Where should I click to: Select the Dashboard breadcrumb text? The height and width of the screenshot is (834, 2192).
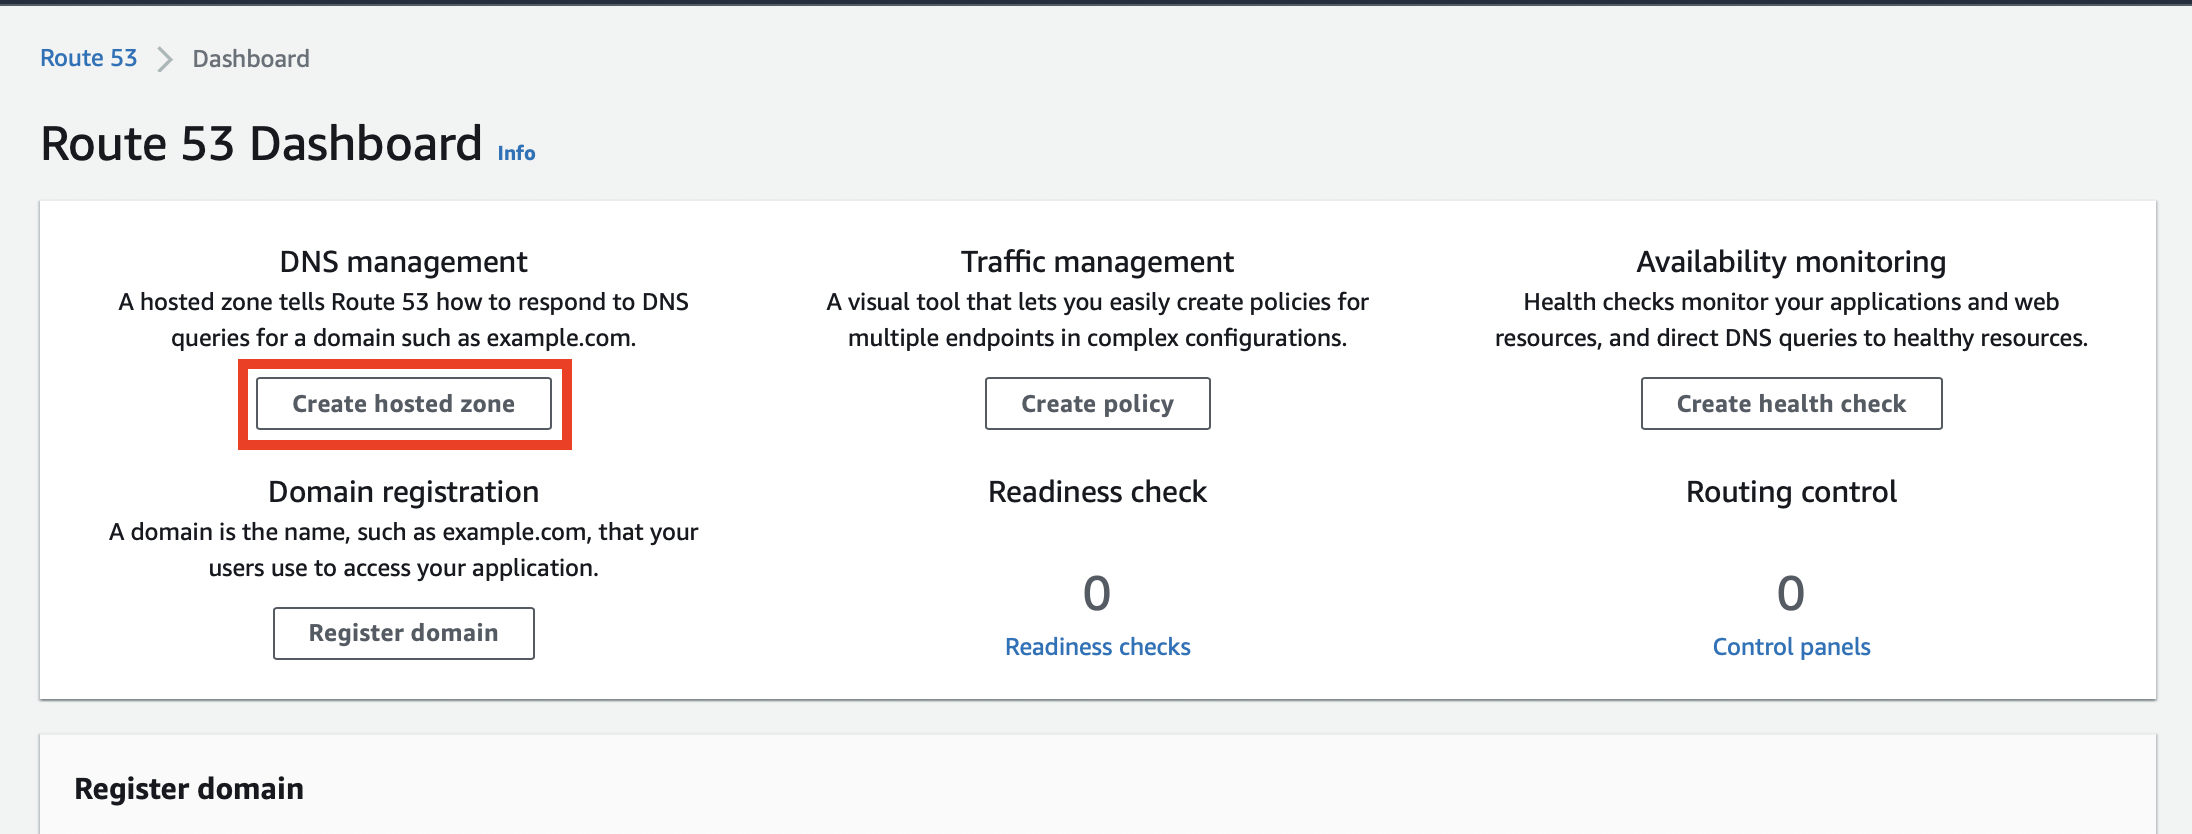[251, 59]
